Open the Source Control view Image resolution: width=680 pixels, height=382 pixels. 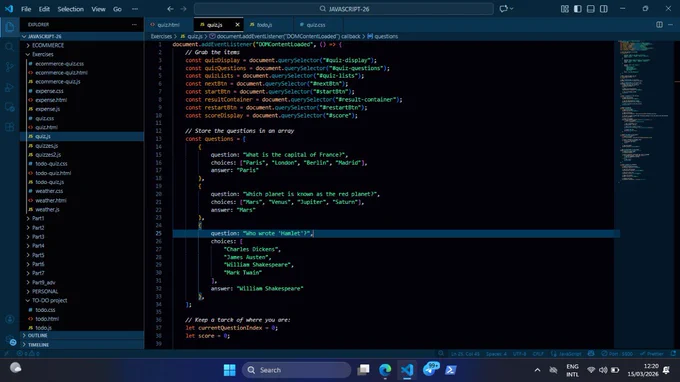tap(10, 67)
